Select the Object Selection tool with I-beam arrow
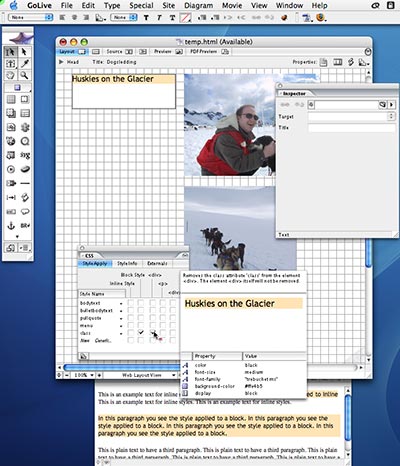The width and height of the screenshot is (400, 466). (x=11, y=52)
